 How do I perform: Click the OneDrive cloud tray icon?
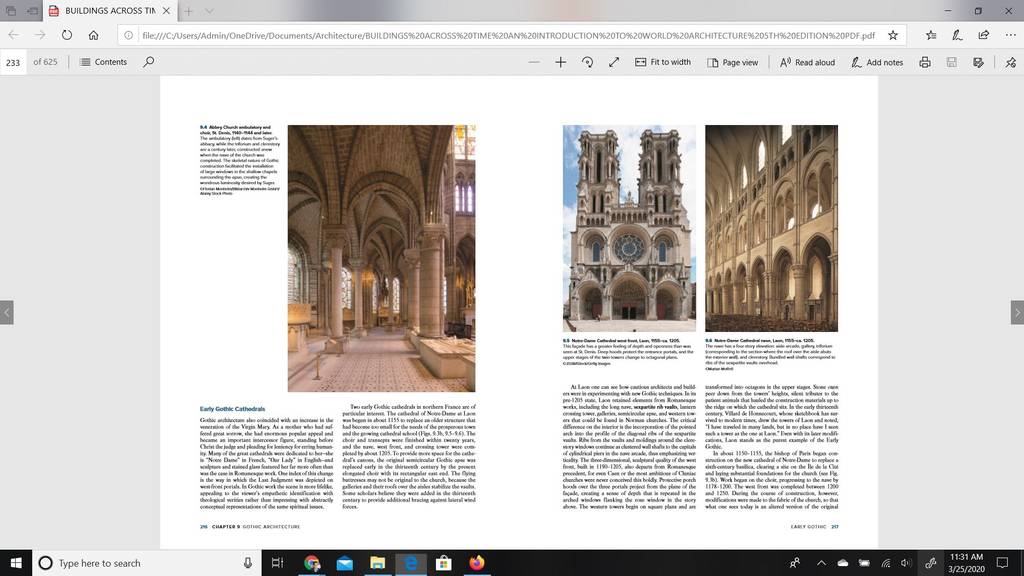843,563
